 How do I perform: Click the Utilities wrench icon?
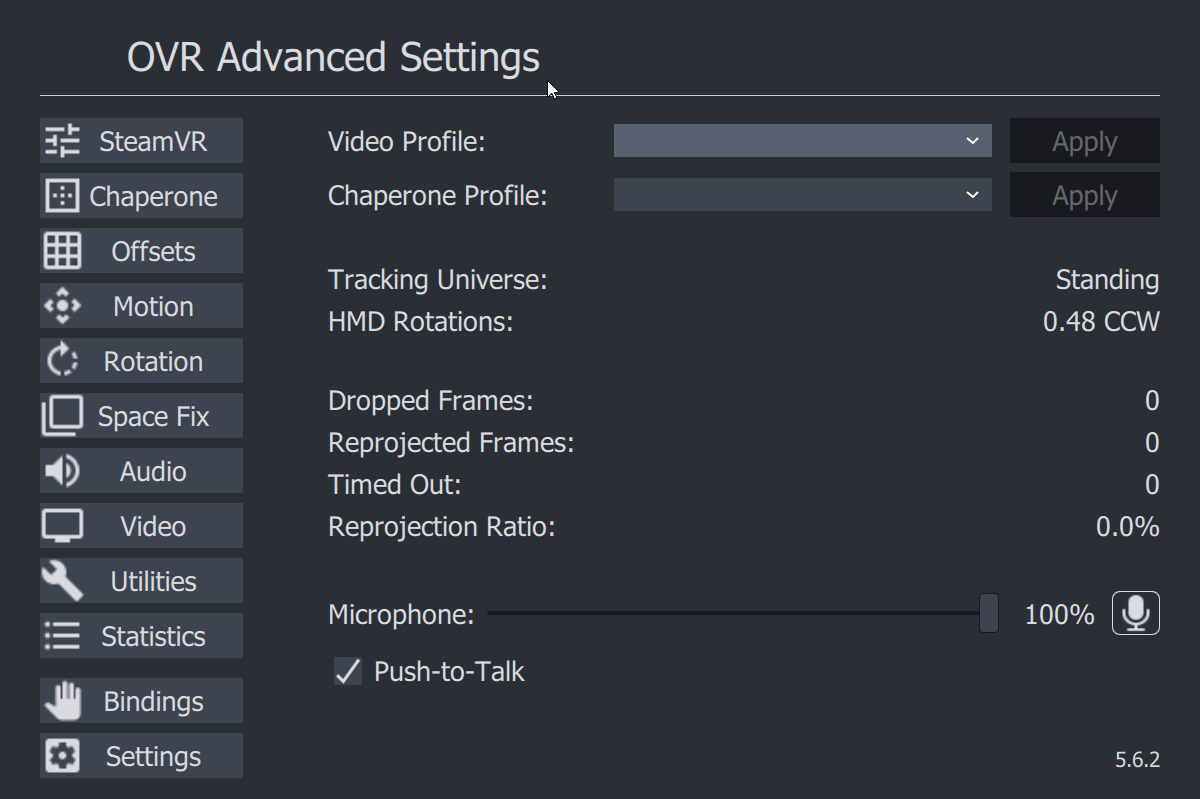click(x=62, y=581)
